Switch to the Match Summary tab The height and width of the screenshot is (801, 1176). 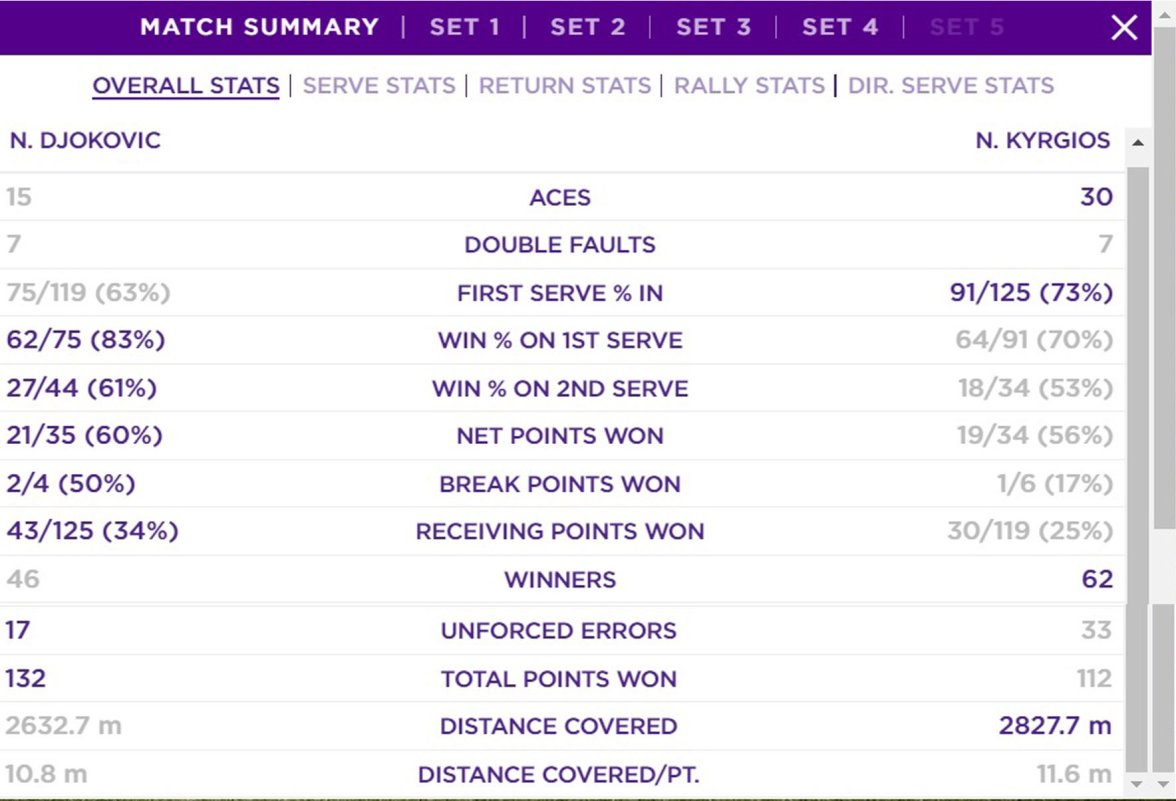(259, 27)
